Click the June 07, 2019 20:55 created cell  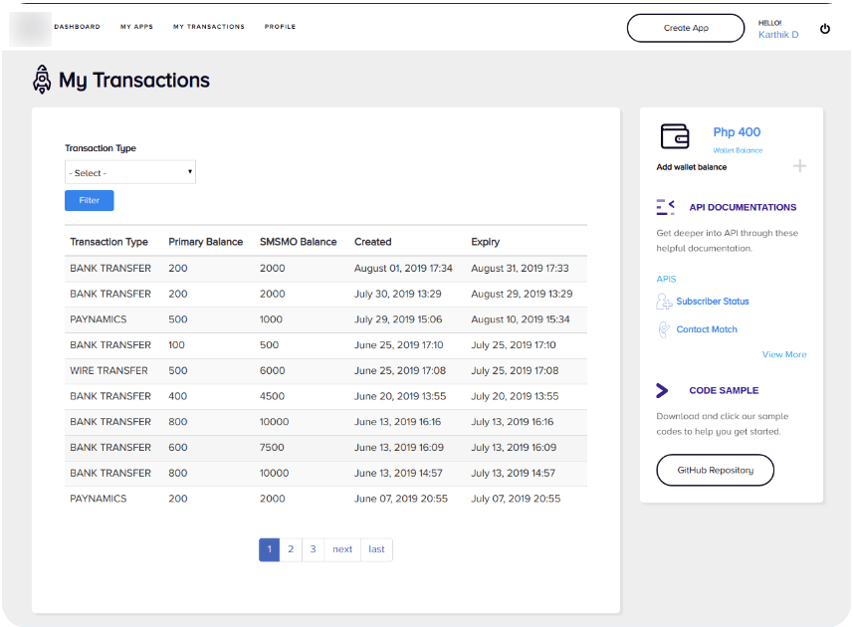click(x=401, y=499)
